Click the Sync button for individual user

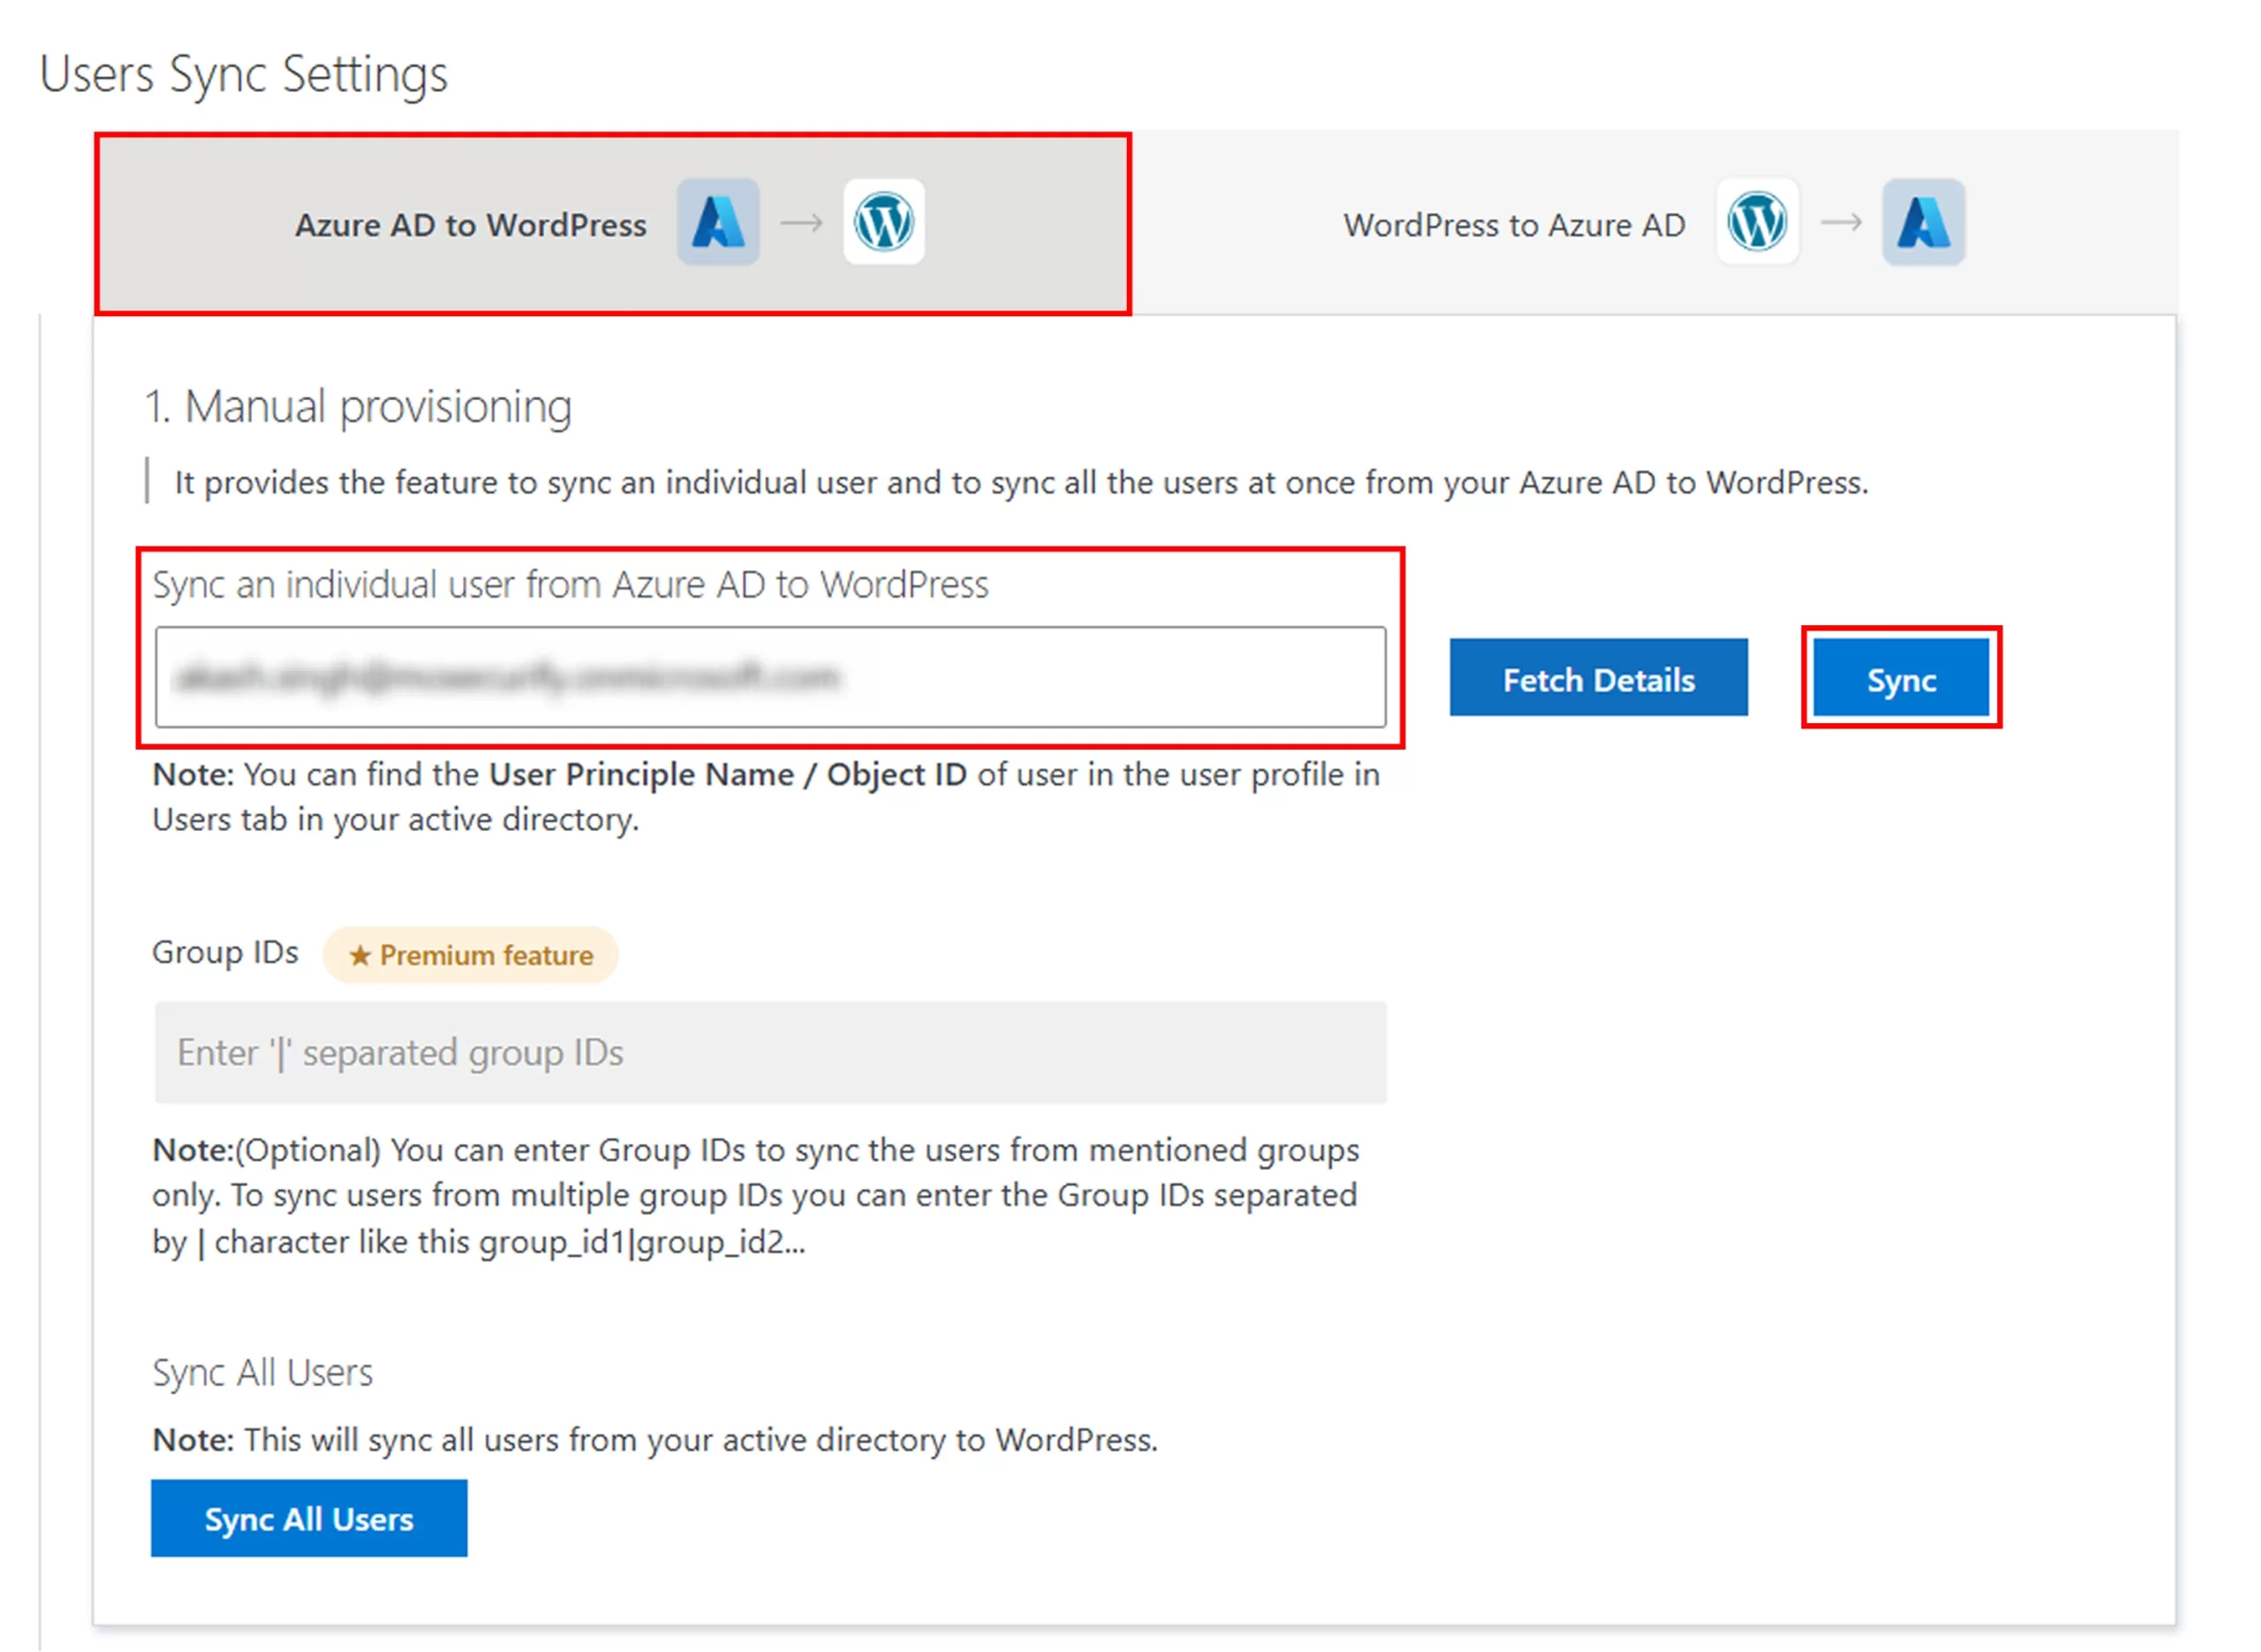tap(1902, 678)
